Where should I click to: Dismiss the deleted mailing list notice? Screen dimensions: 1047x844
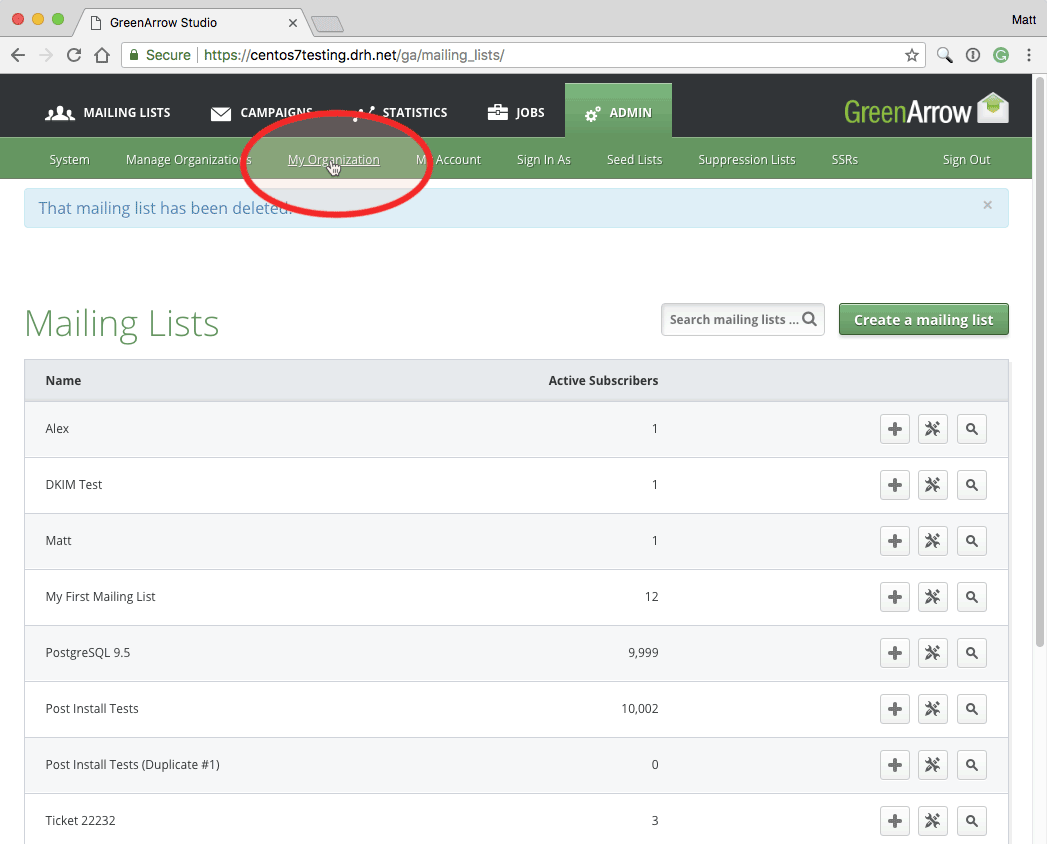[988, 205]
